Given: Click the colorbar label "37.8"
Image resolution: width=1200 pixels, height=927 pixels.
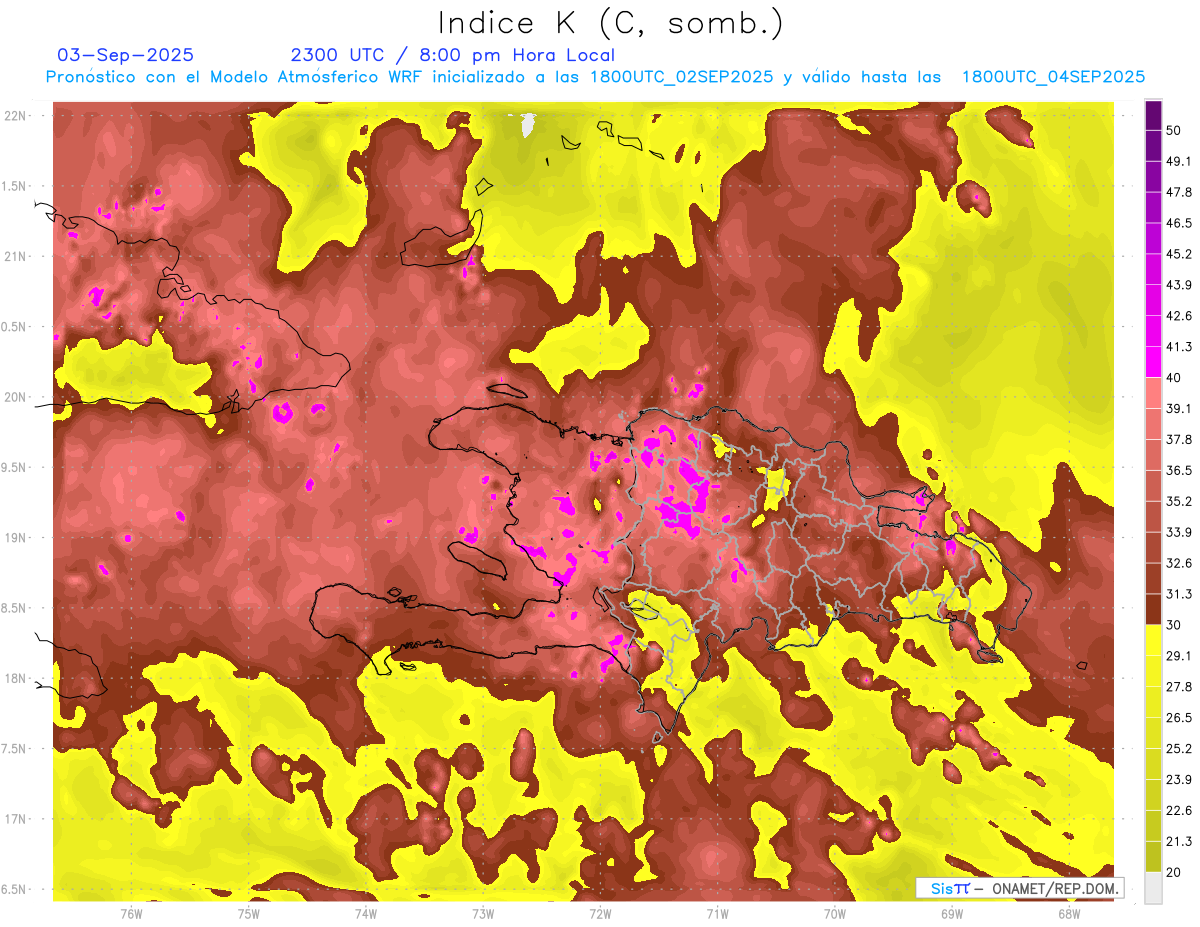Looking at the screenshot, I should [x=1179, y=439].
